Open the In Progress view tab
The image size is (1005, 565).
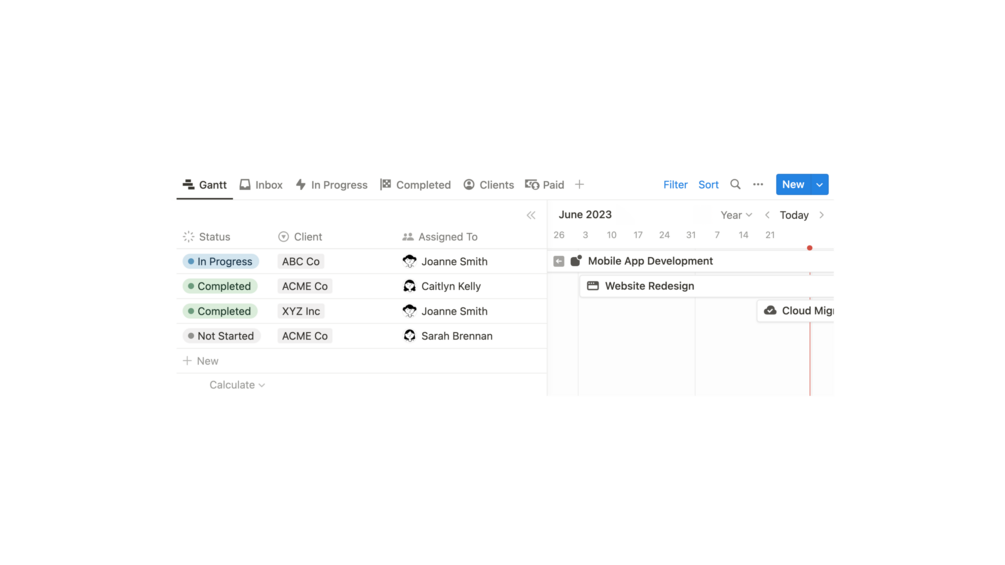(x=331, y=184)
